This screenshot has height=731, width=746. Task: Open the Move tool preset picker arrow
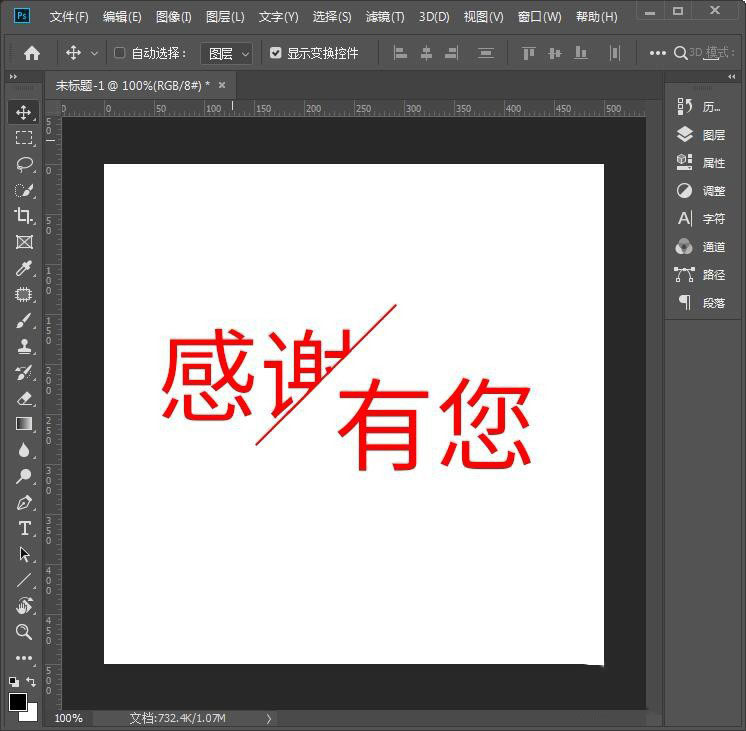tap(94, 53)
